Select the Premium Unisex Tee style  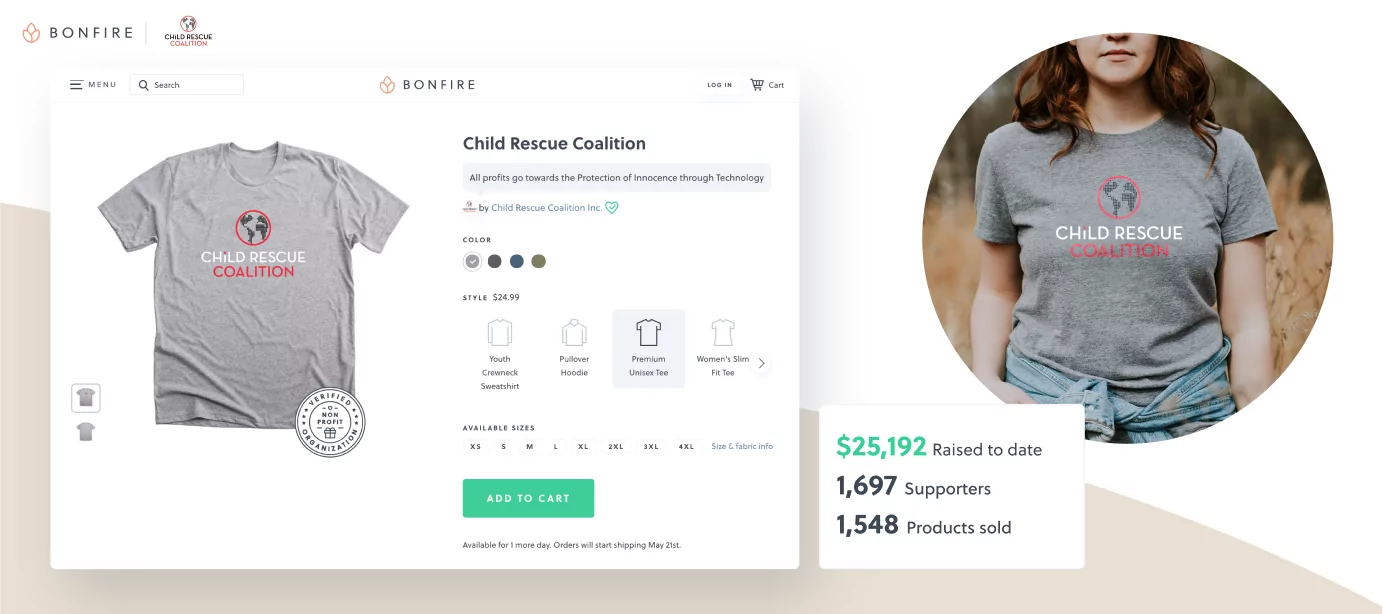point(648,347)
